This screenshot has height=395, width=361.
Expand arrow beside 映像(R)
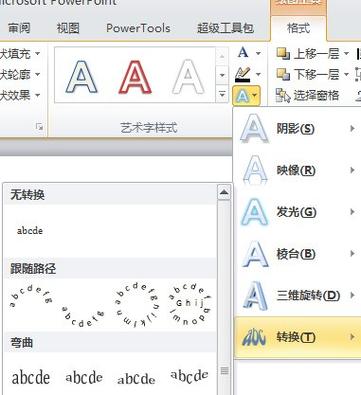(352, 170)
